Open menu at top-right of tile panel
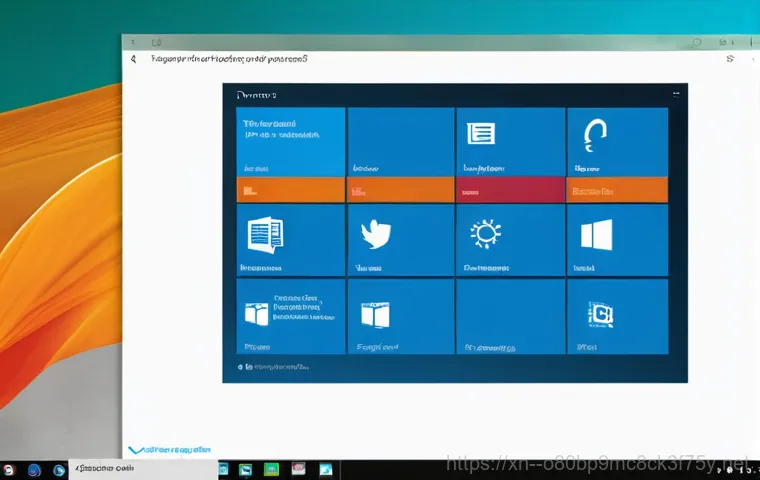The image size is (760, 480). pos(676,94)
